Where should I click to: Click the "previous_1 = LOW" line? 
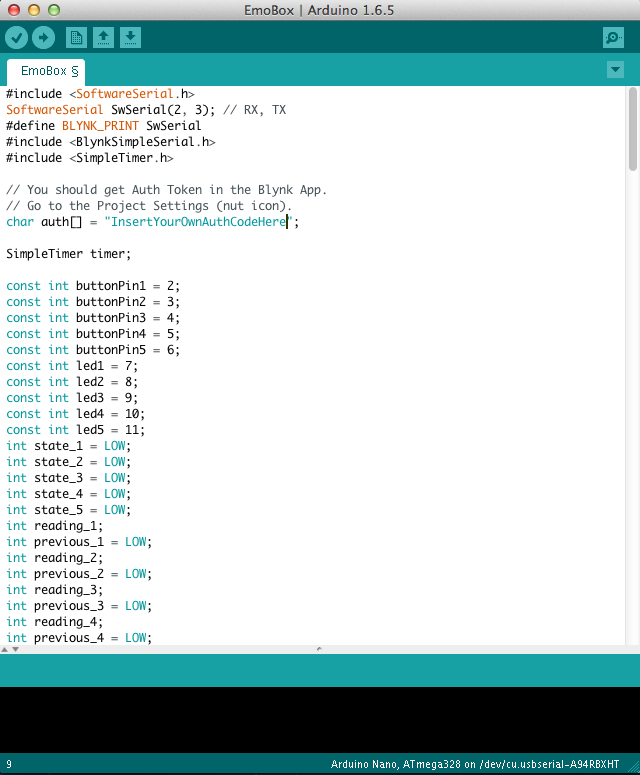[x=79, y=542]
